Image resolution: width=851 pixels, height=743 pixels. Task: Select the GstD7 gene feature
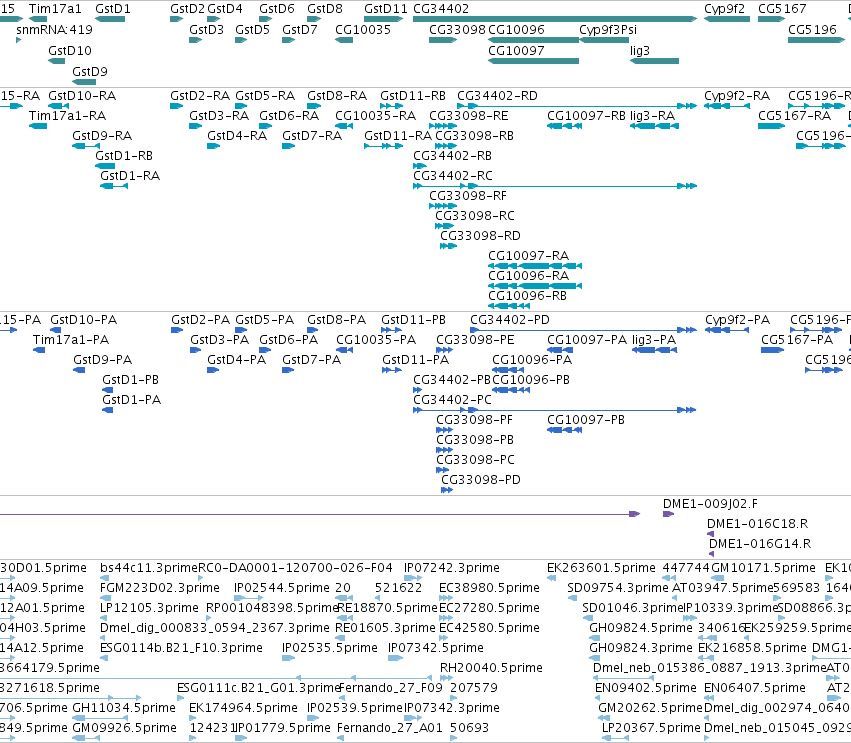coord(288,40)
